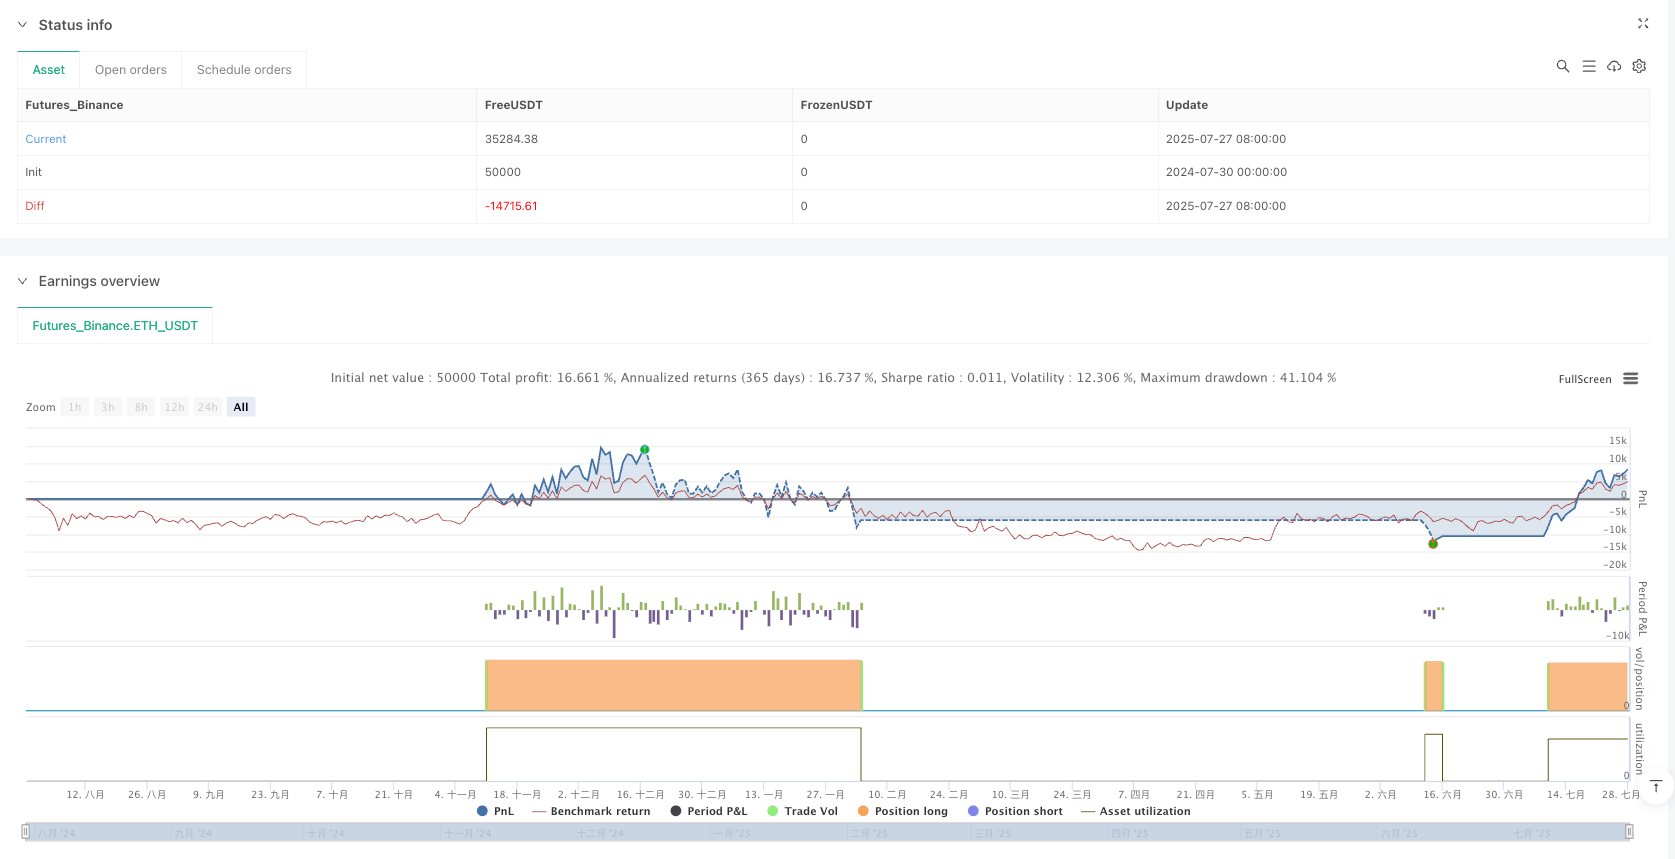Click the Current asset row link

point(46,139)
